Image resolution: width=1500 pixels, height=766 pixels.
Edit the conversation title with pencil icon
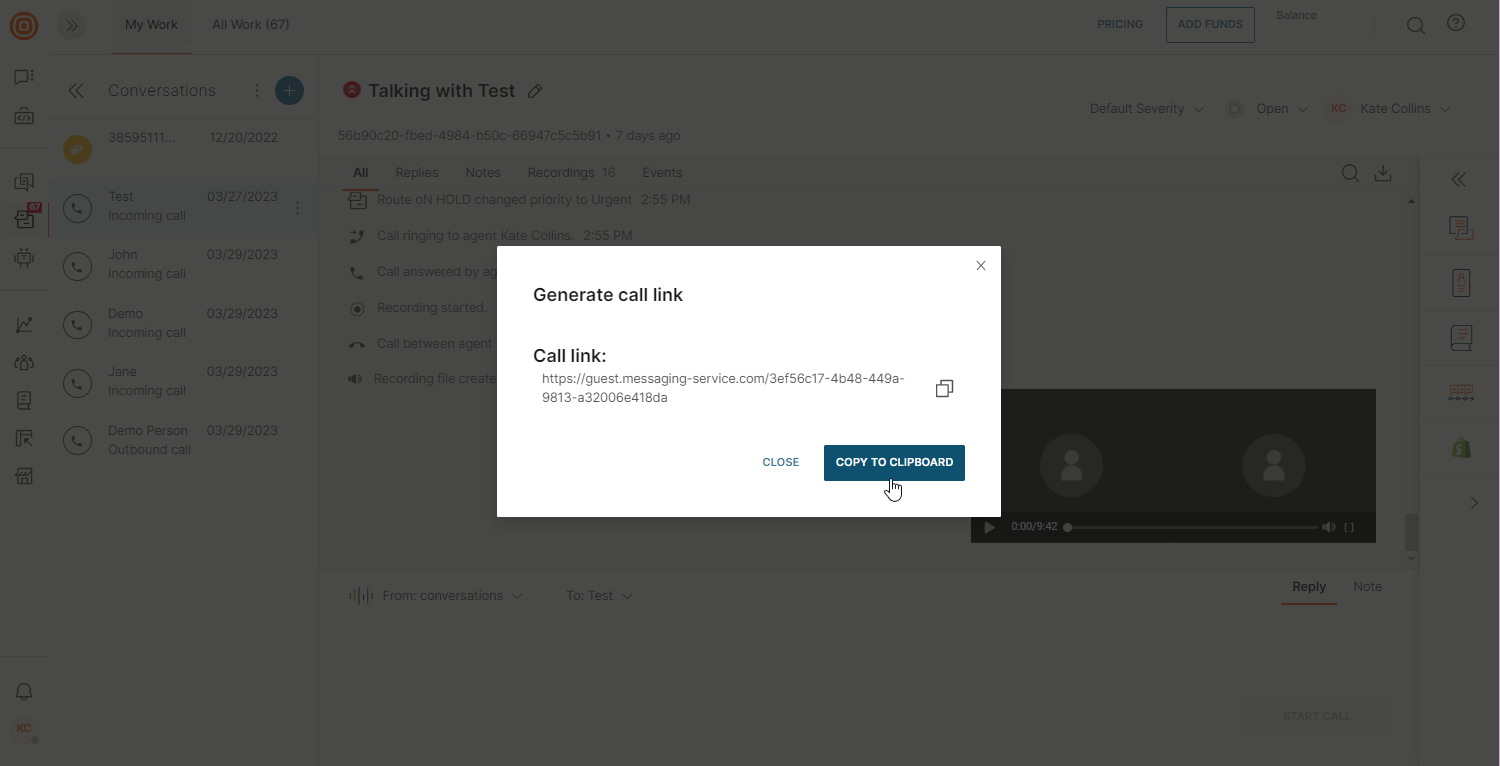click(535, 91)
